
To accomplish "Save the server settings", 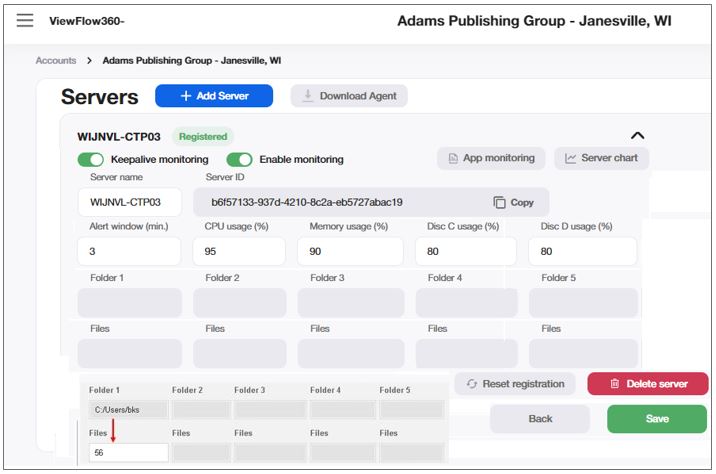I will click(x=656, y=418).
